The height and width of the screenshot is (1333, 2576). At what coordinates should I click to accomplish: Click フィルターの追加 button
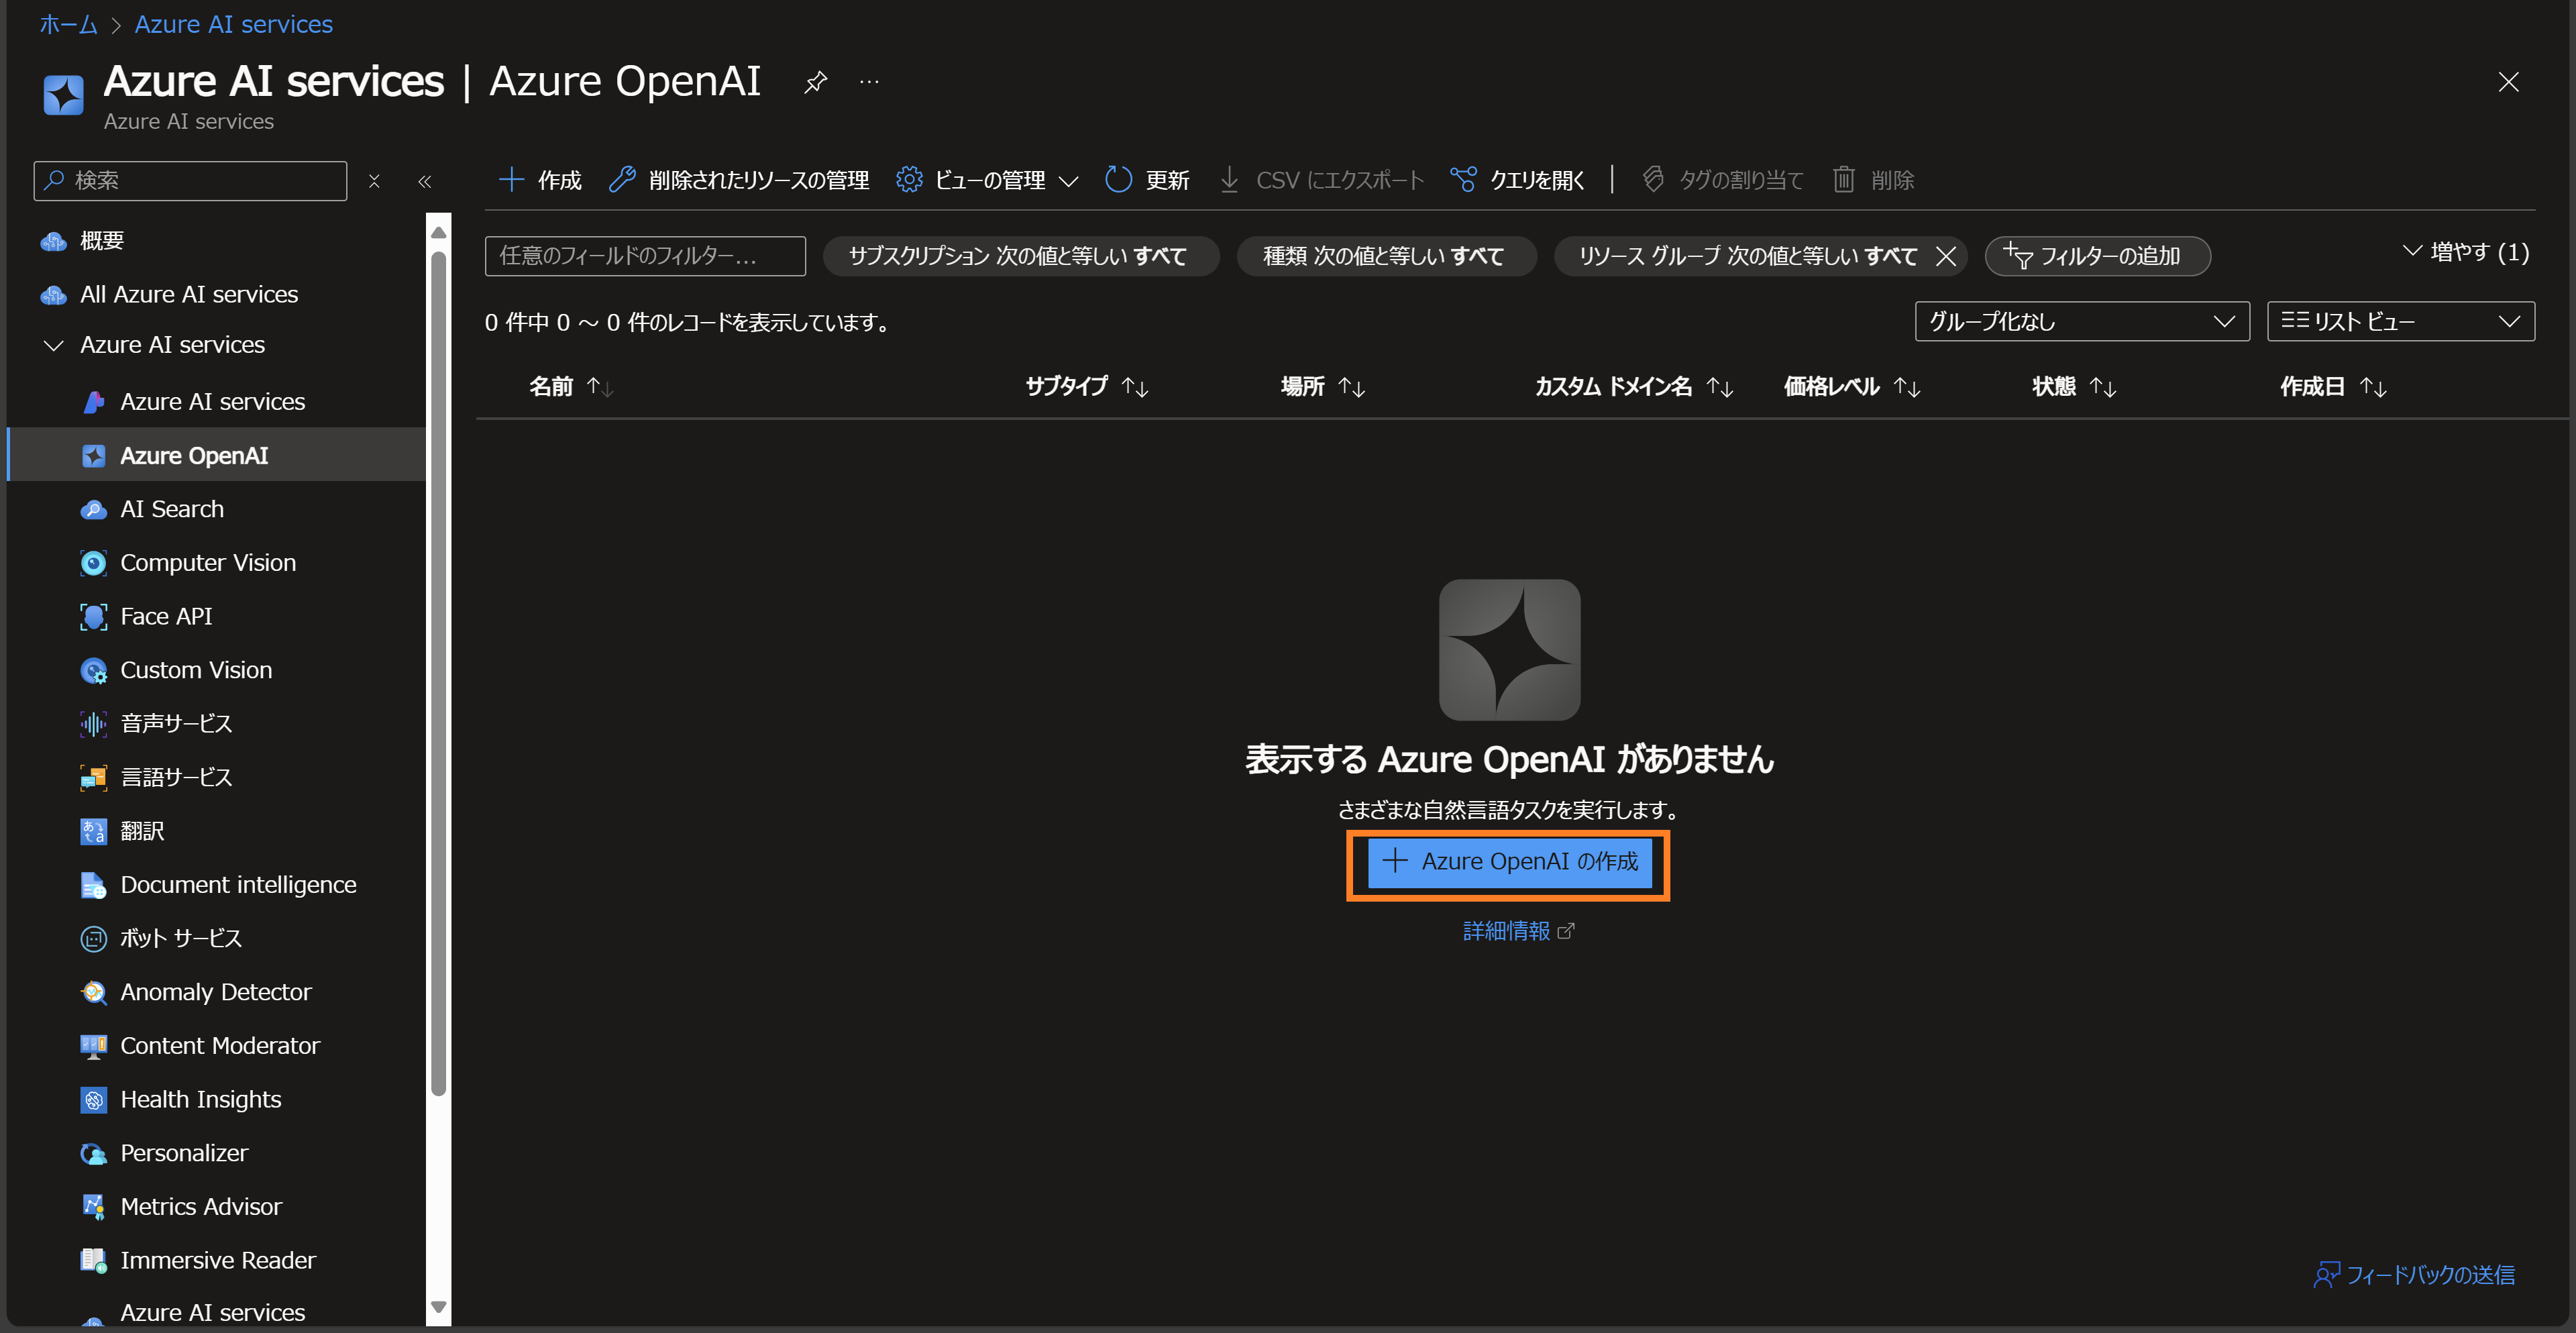coord(2097,256)
